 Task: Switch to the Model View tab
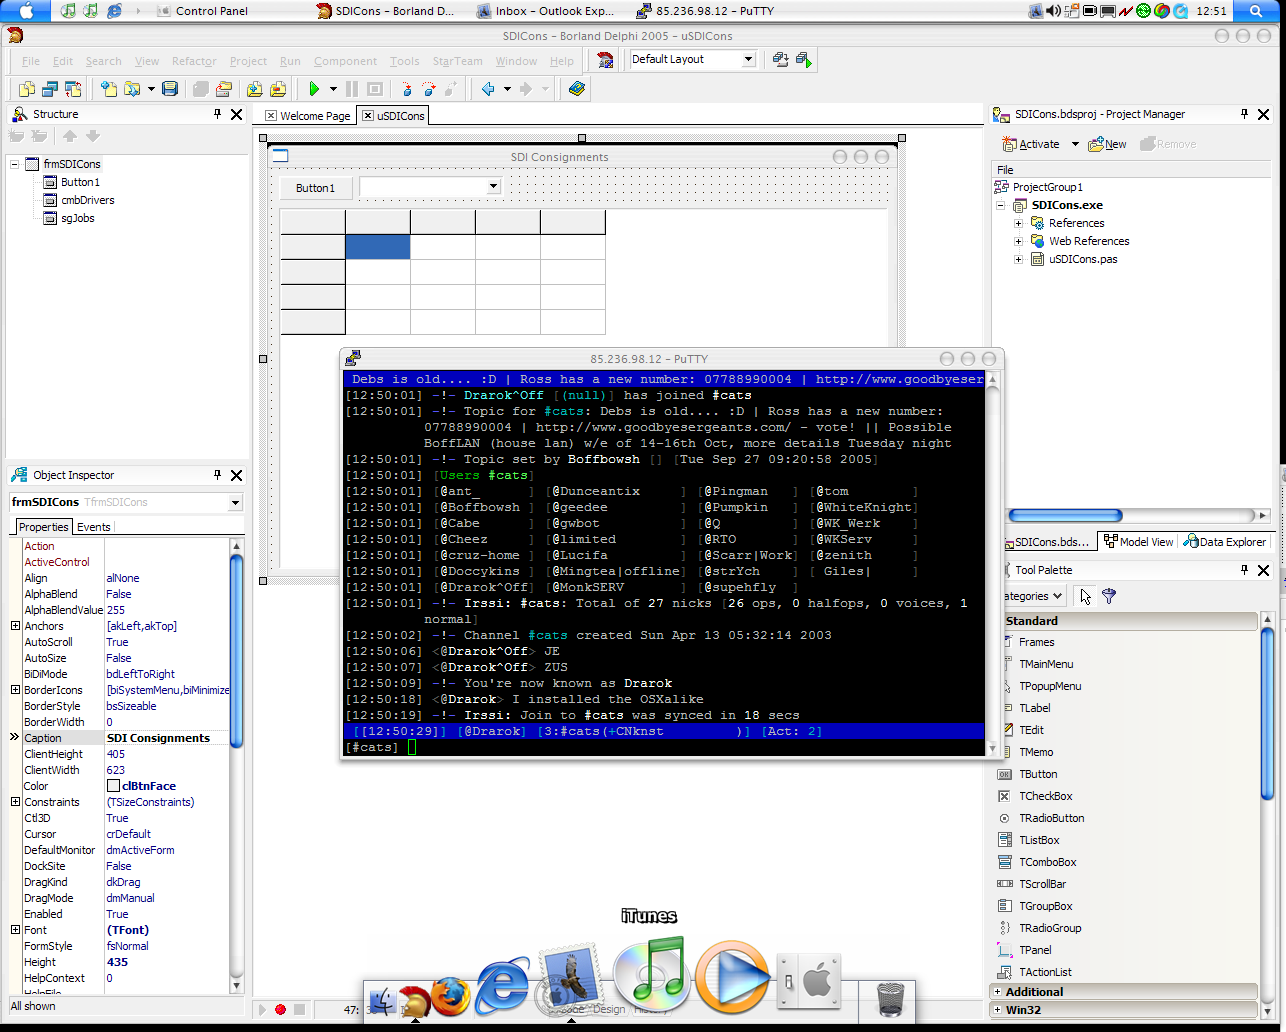pyautogui.click(x=1138, y=542)
